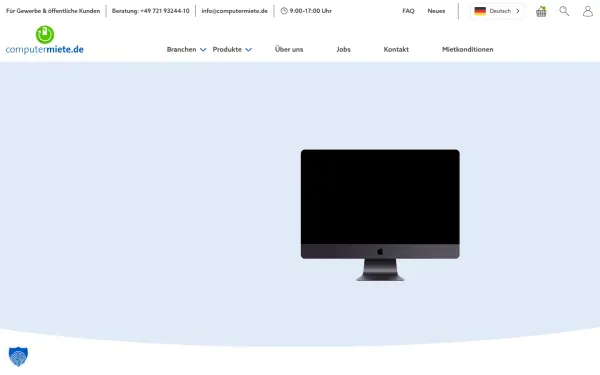Screen dimensions: 600x375
Task: Click the Für Gewerbe & öffentliche Kunden text
Action: tap(53, 11)
